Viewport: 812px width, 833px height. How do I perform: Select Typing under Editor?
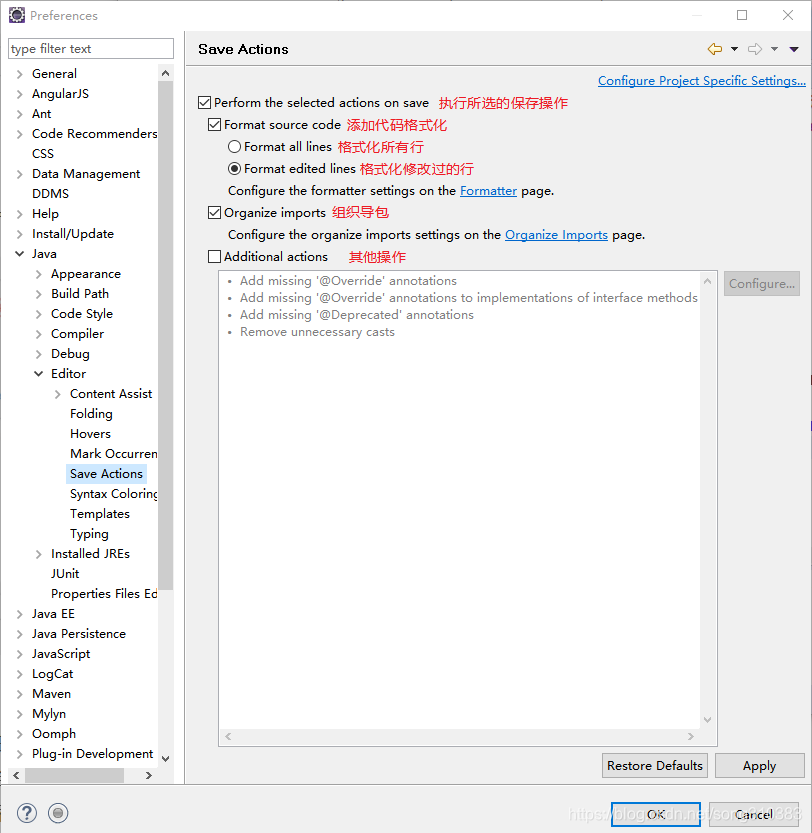89,534
